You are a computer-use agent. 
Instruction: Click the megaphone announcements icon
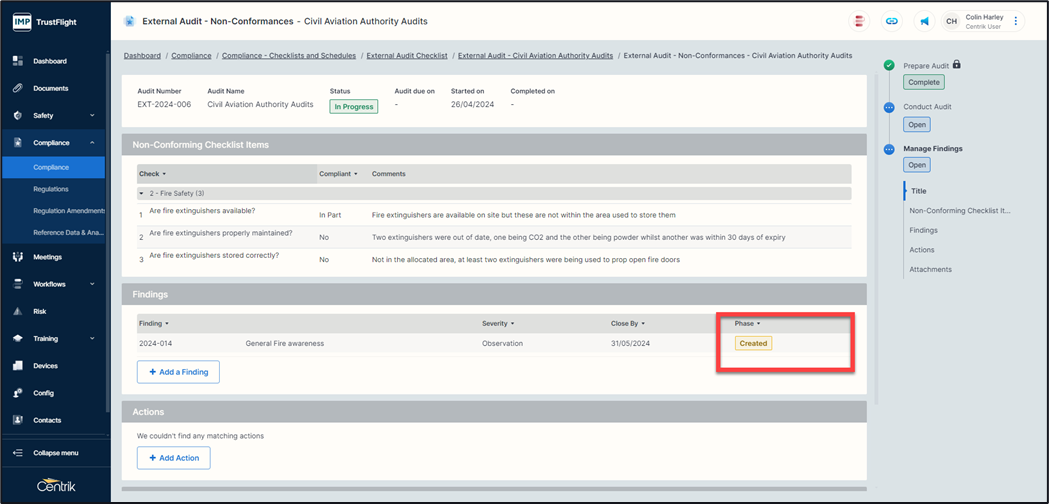[924, 21]
